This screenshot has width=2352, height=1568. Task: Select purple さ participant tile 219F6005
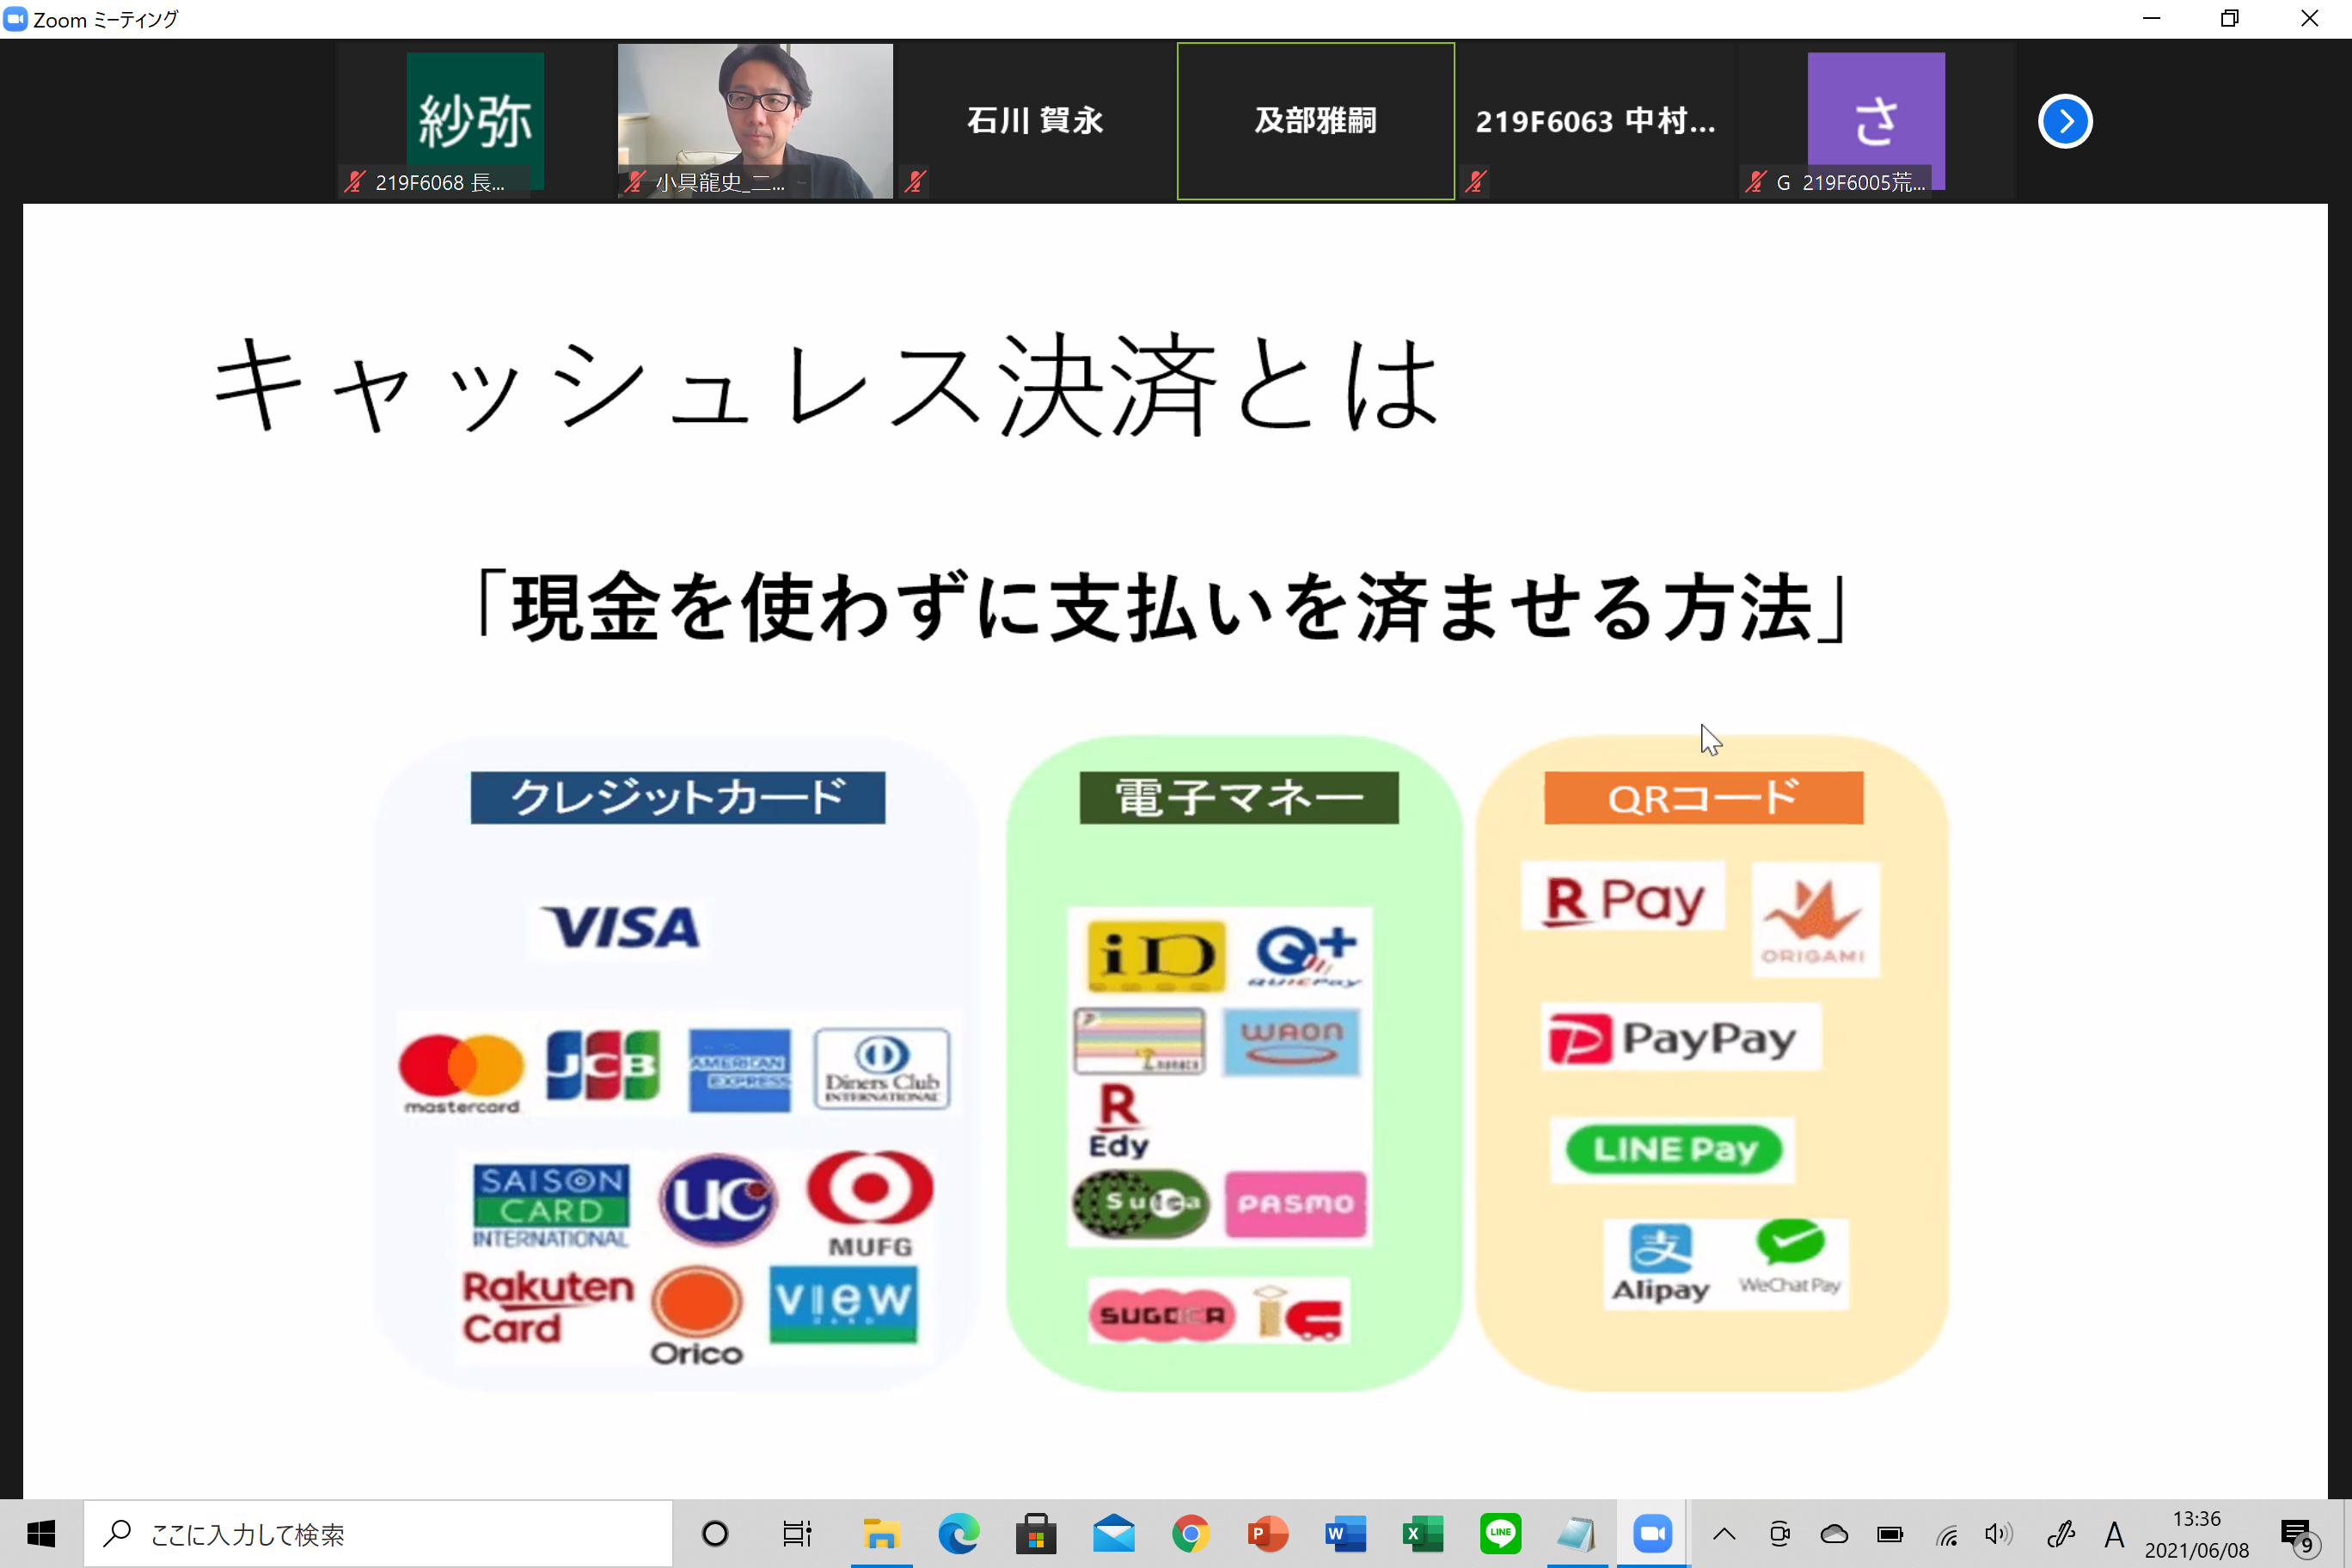click(x=1876, y=121)
